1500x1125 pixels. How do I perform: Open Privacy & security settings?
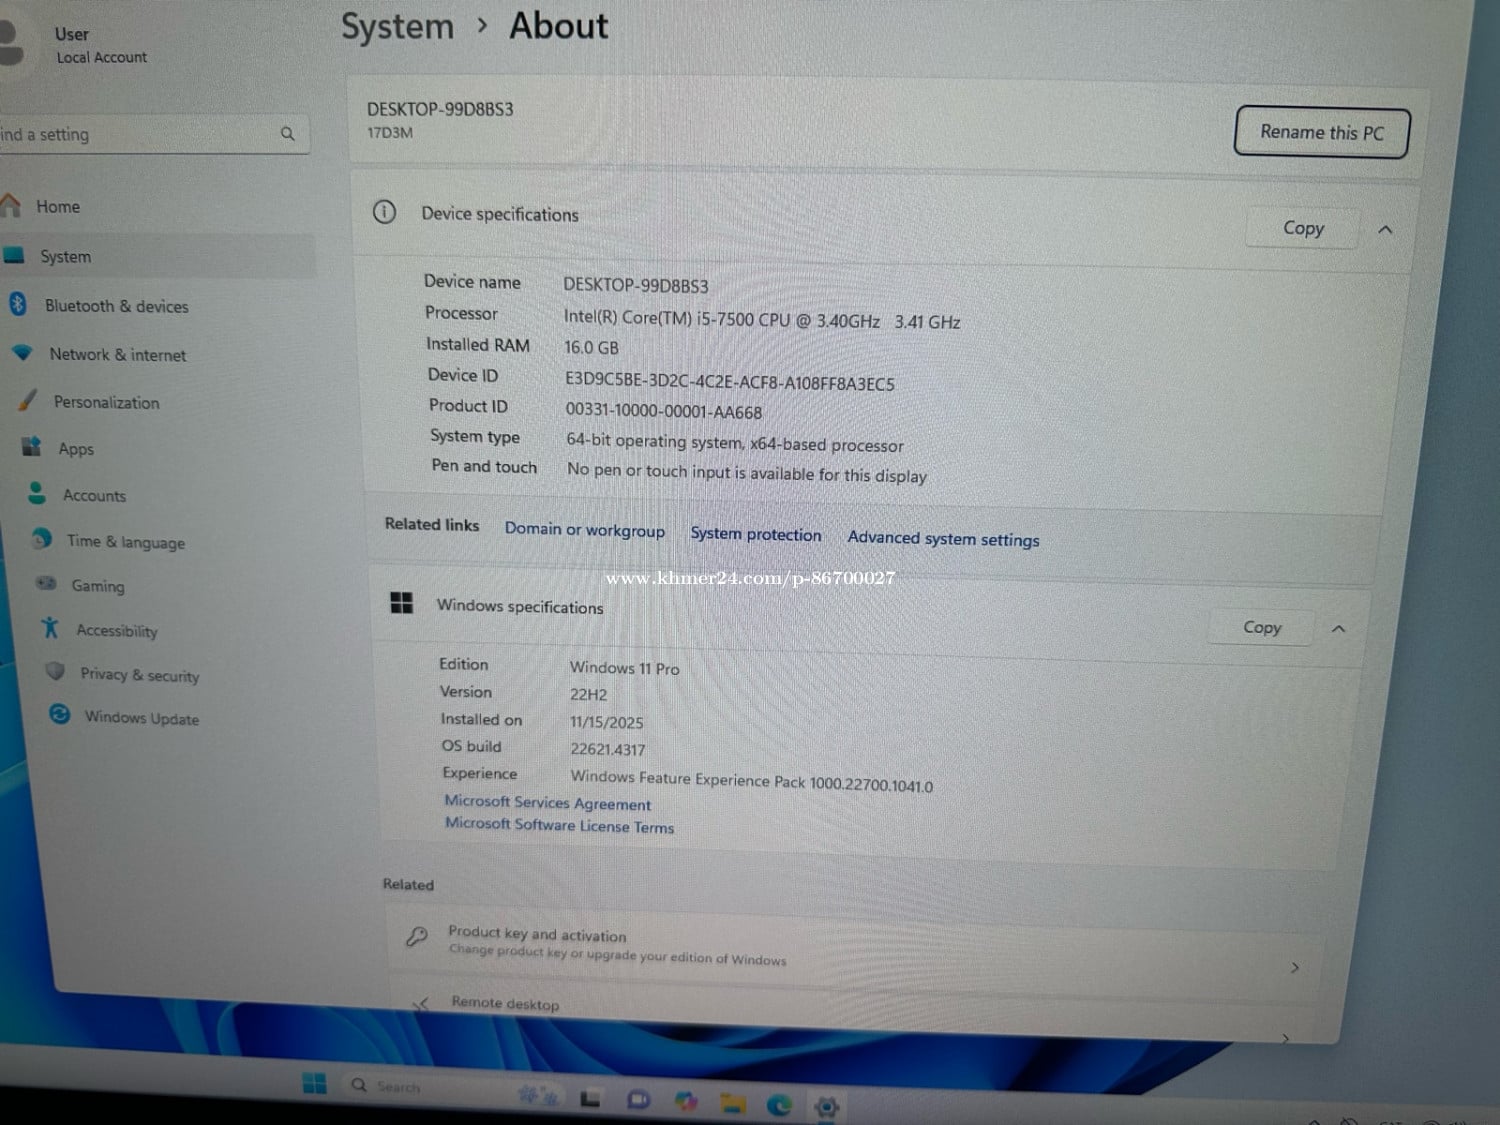tap(139, 675)
